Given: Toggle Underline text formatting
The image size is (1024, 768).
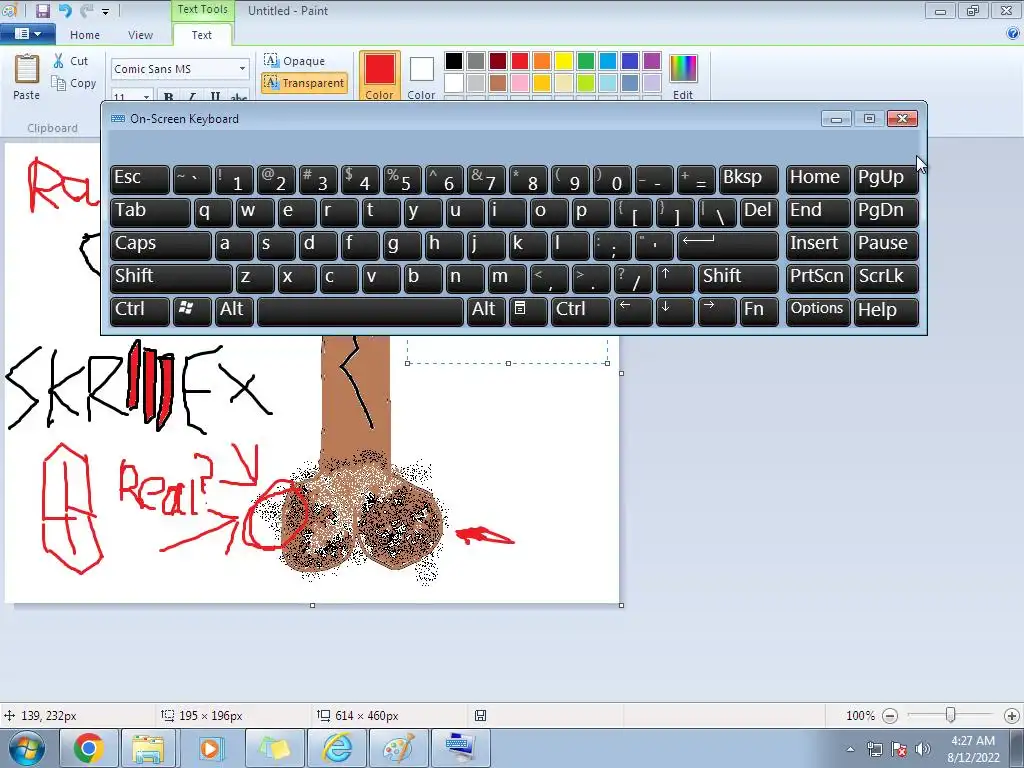Looking at the screenshot, I should [x=215, y=97].
